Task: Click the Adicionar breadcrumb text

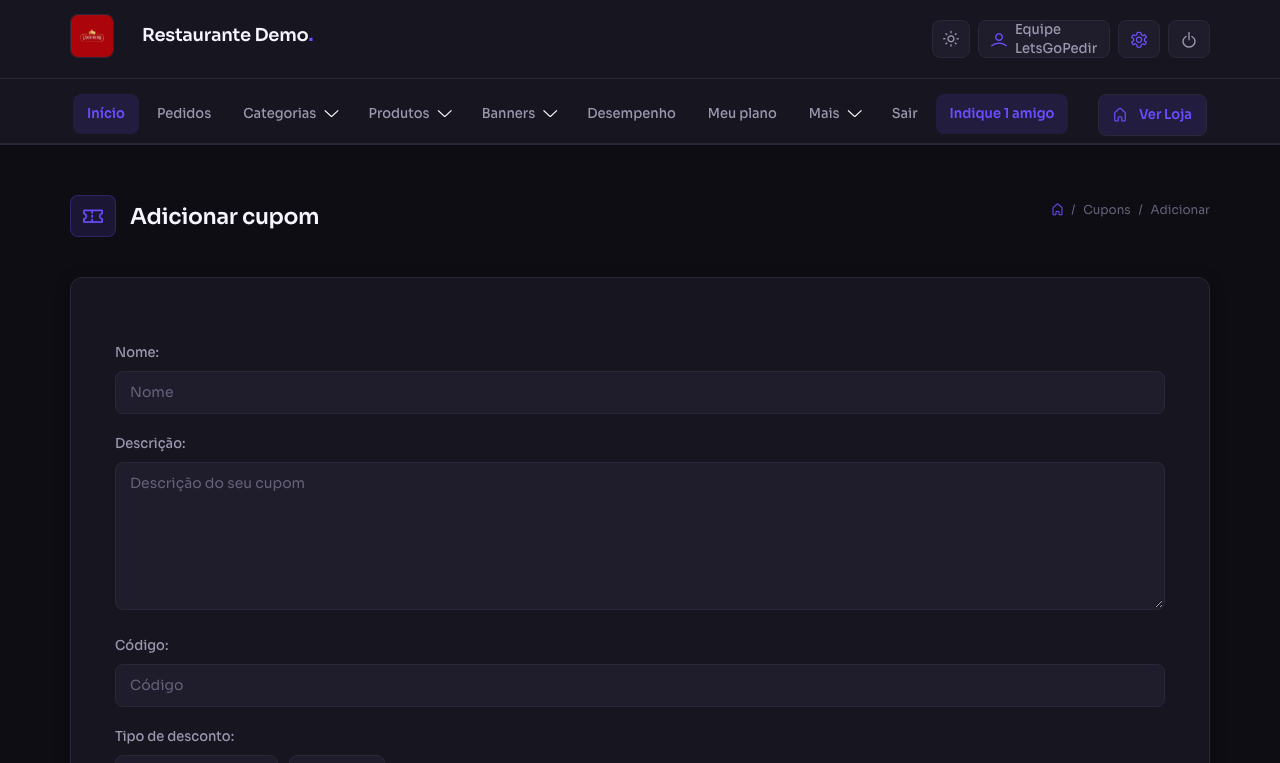Action: tap(1180, 210)
